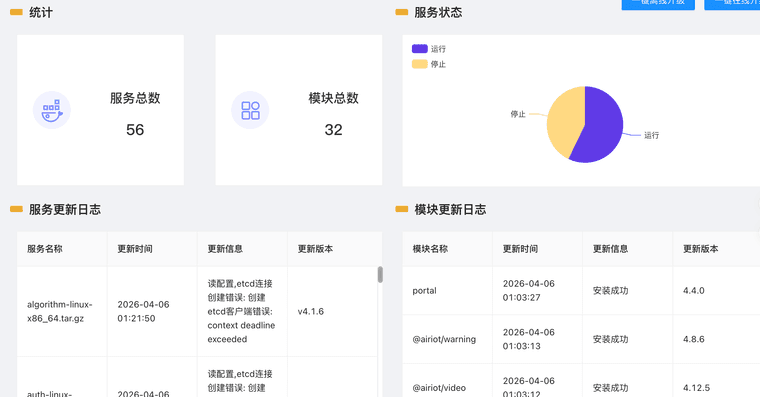The image size is (760, 397).
Task: Click the module total count 32
Action: coord(333,129)
